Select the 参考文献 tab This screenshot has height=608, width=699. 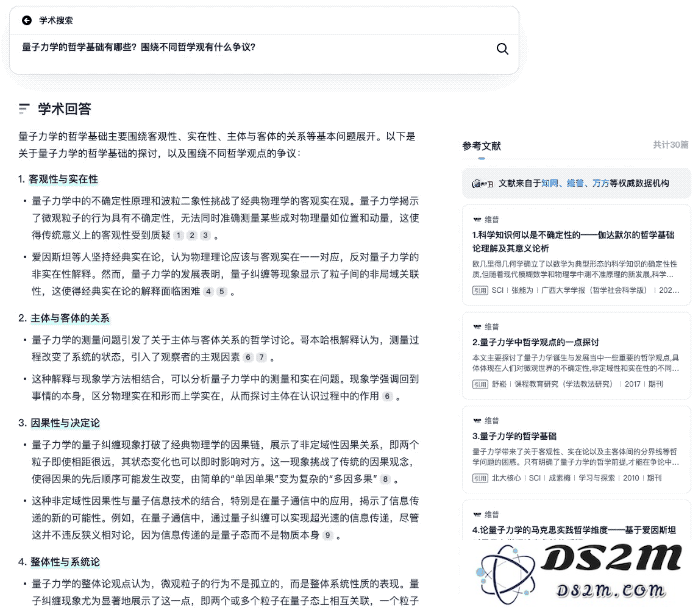(481, 146)
